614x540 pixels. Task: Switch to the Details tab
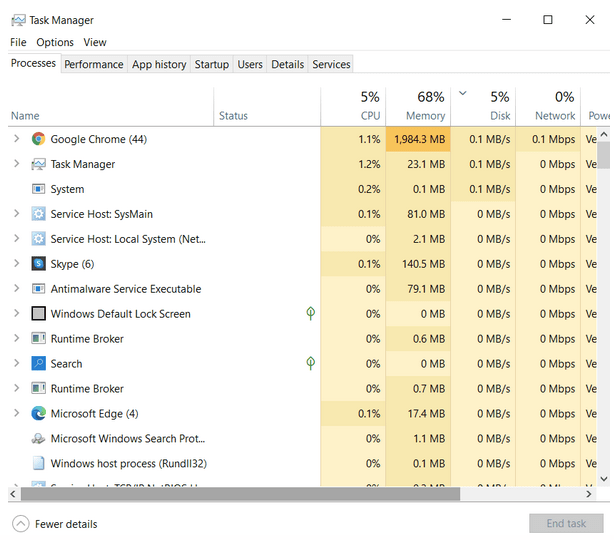pos(287,64)
